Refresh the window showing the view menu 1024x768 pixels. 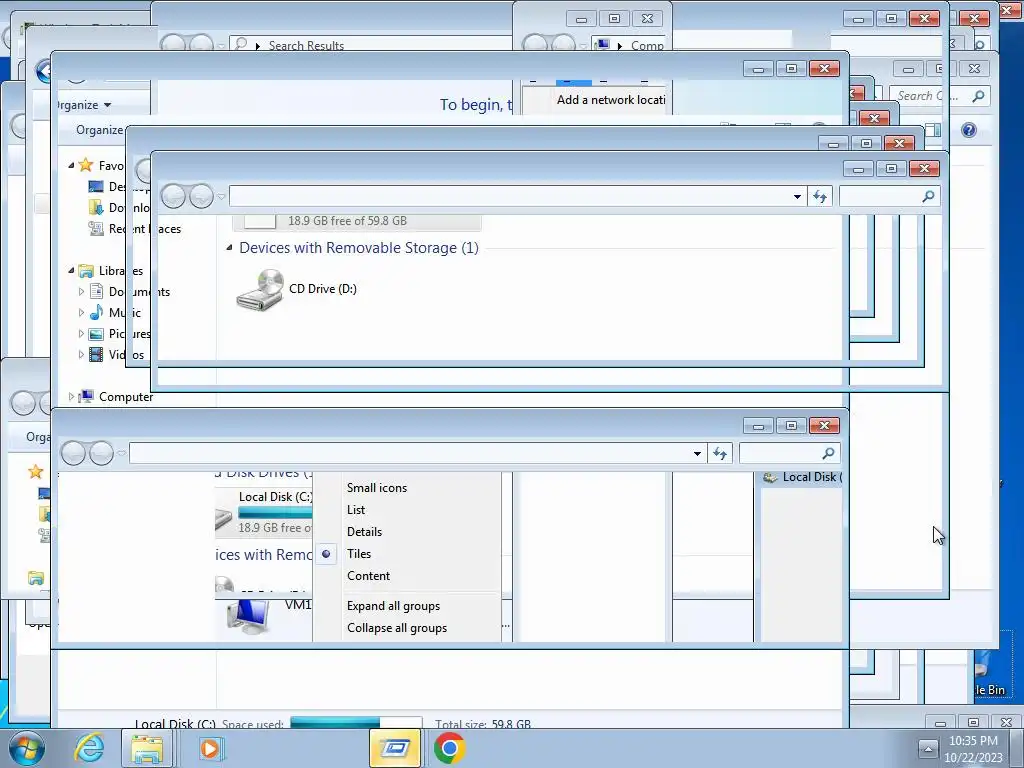point(720,453)
